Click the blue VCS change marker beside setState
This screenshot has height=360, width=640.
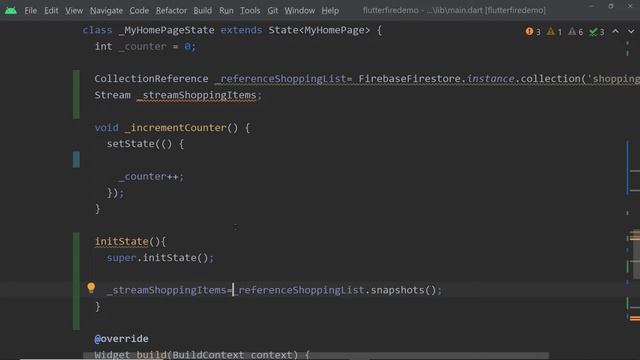click(x=76, y=160)
